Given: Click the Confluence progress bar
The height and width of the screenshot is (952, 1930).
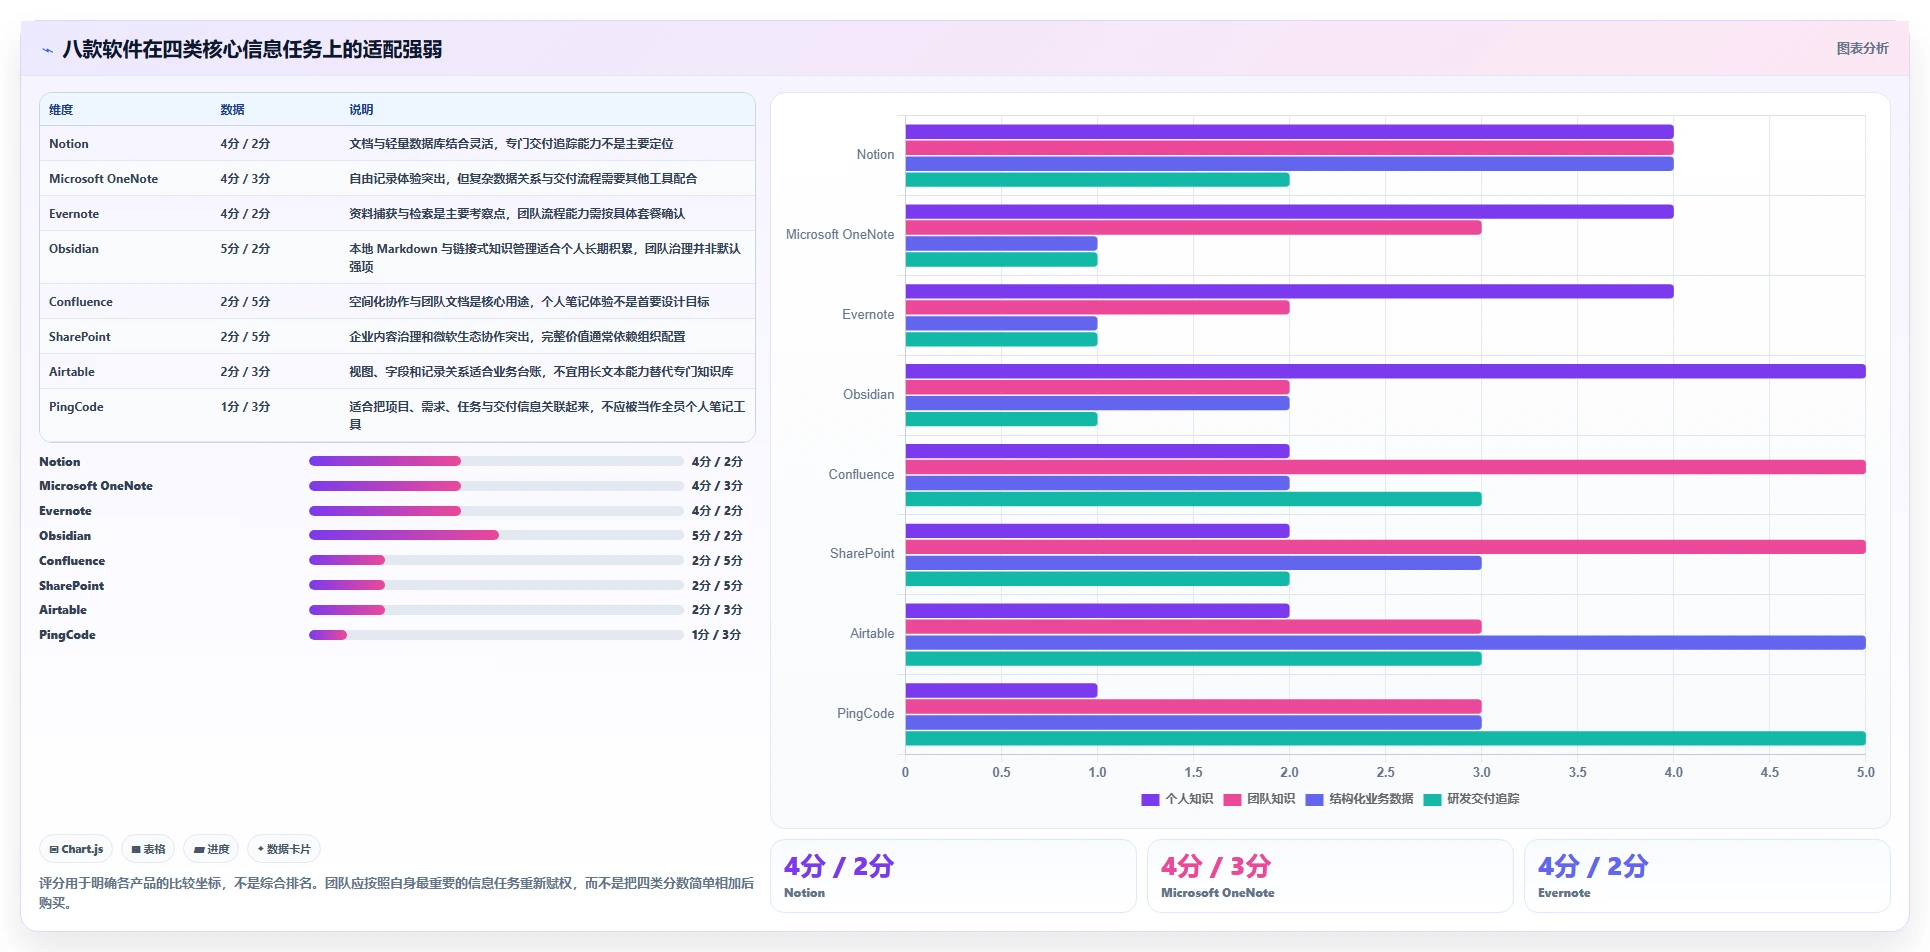Looking at the screenshot, I should (496, 560).
